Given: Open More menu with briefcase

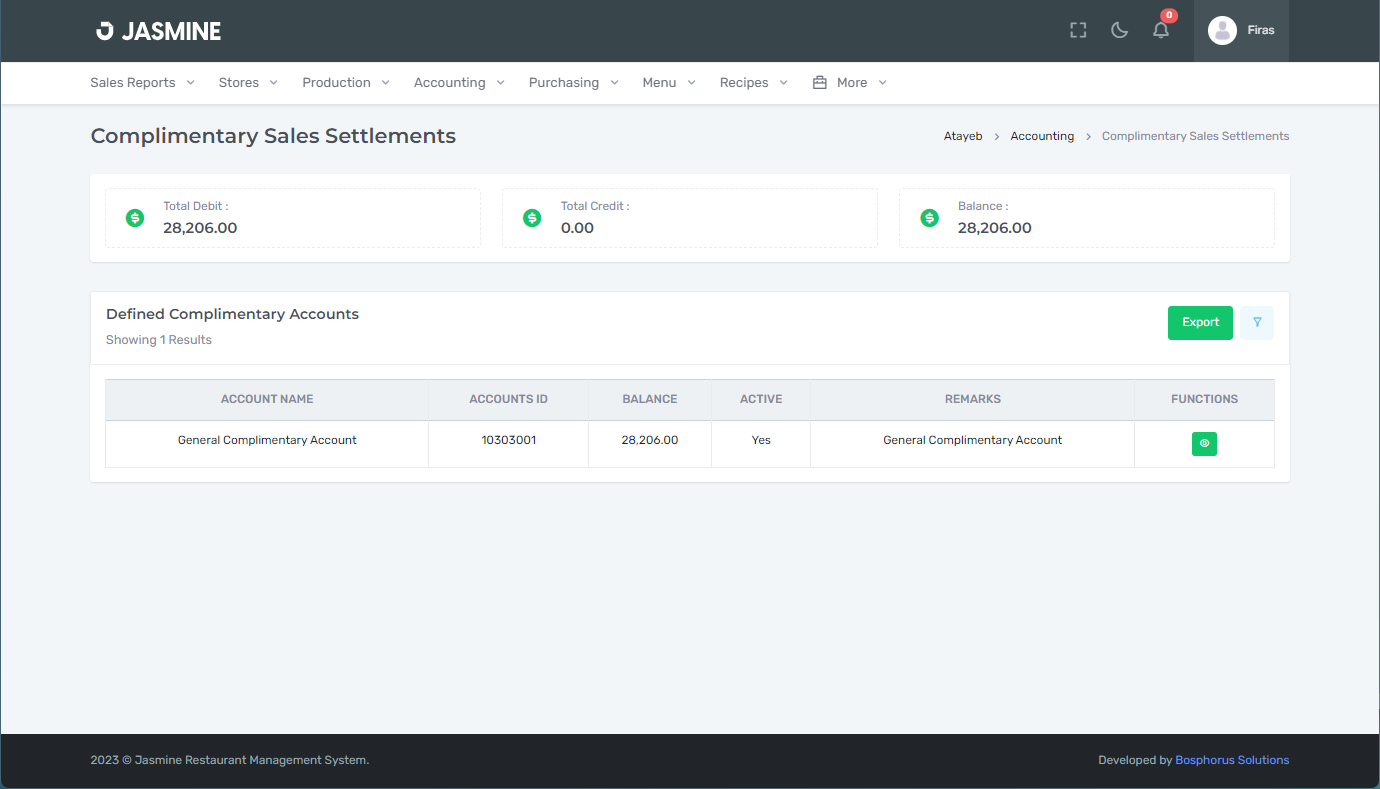Looking at the screenshot, I should click(x=850, y=83).
